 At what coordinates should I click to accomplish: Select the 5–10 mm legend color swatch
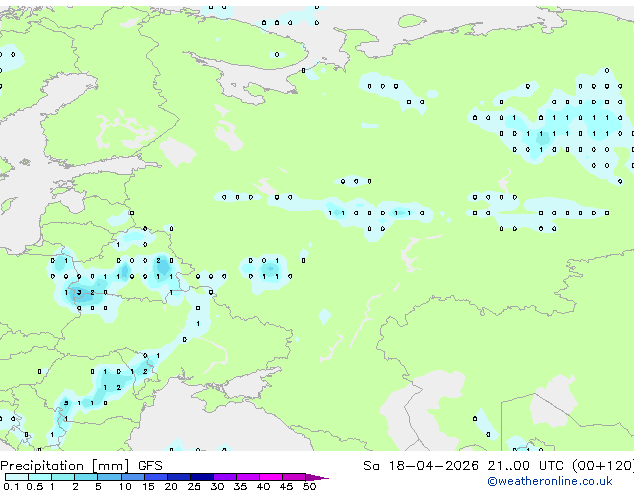coord(110,477)
